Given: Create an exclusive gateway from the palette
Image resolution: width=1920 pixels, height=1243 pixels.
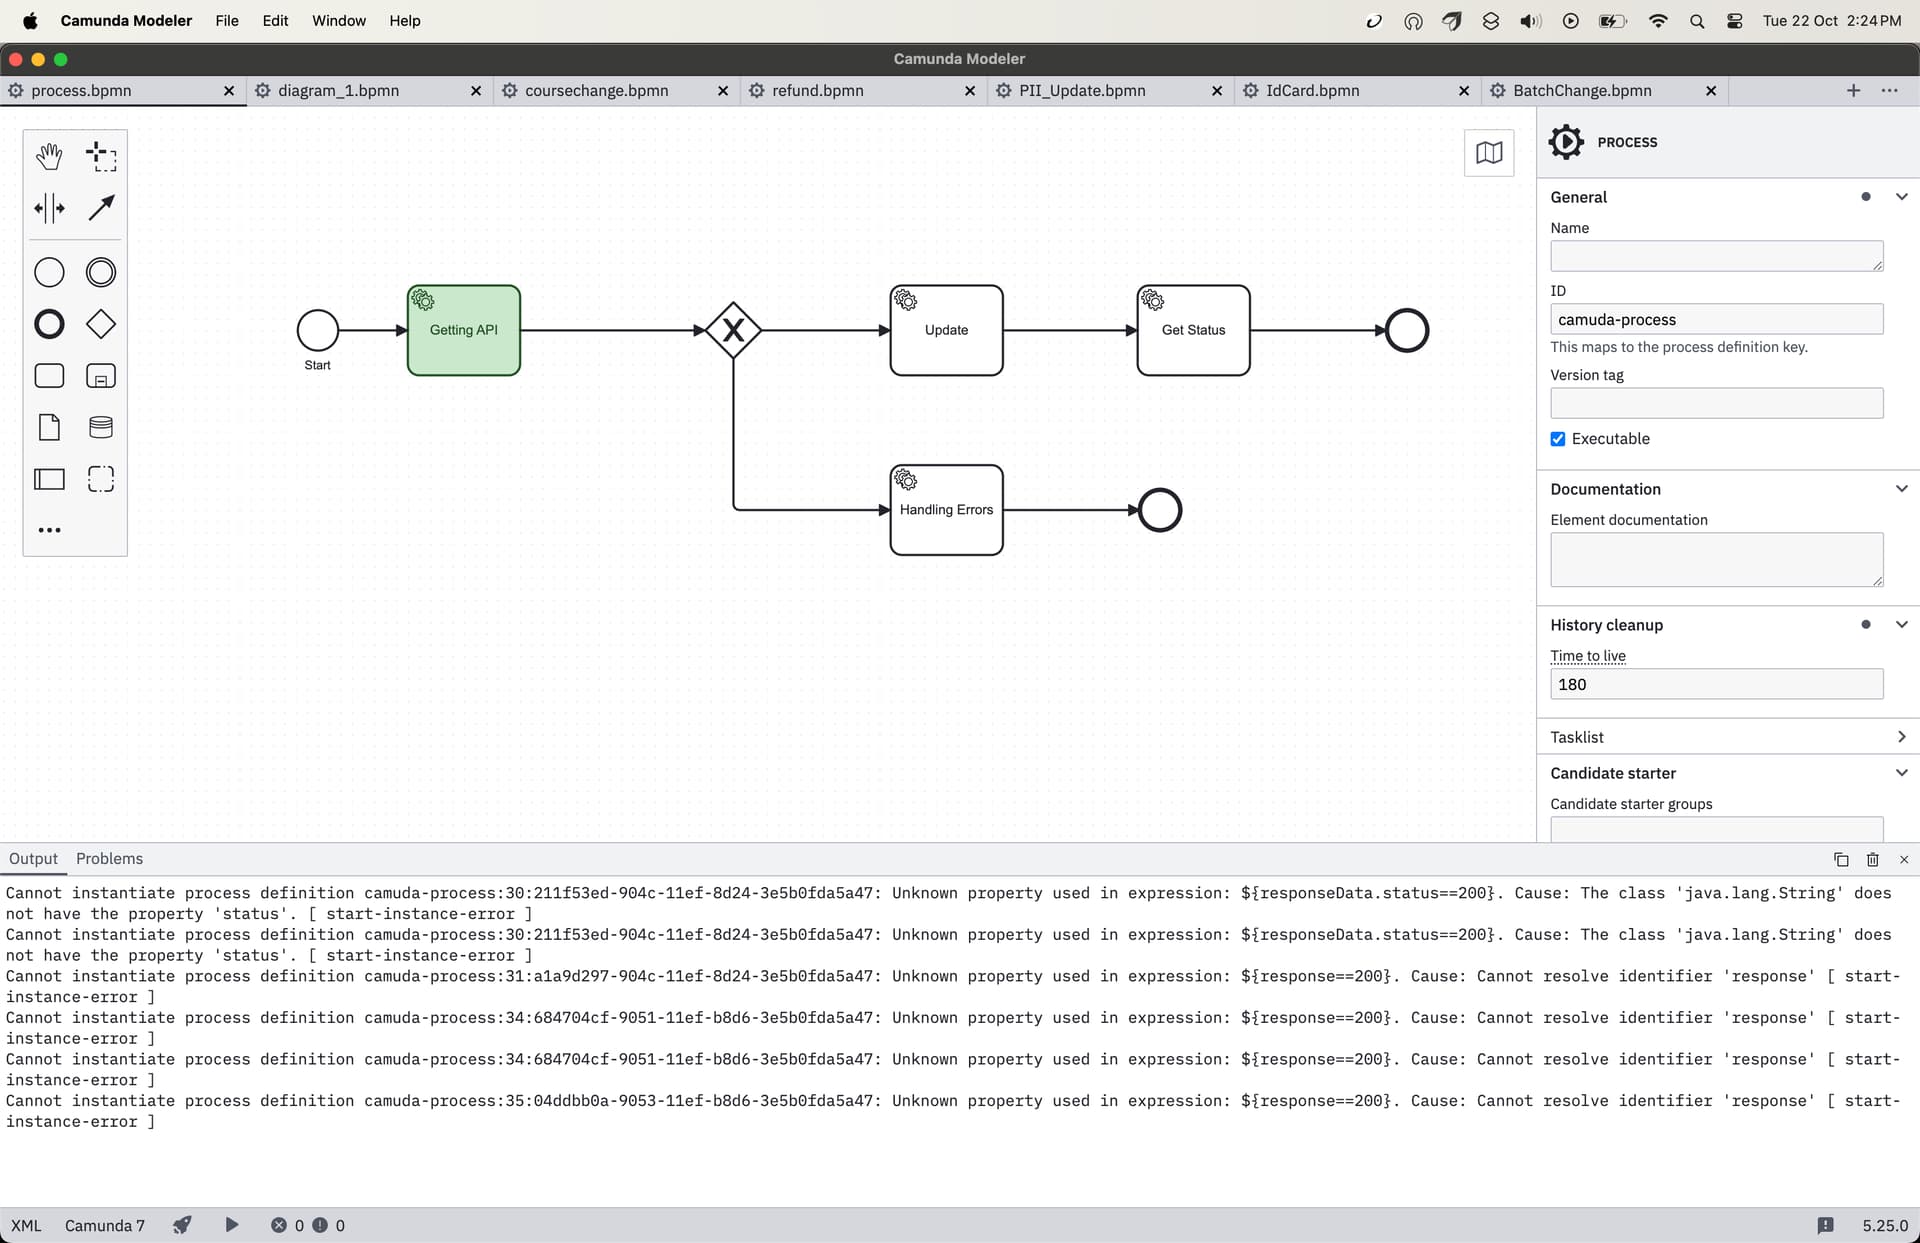Looking at the screenshot, I should coord(101,324).
